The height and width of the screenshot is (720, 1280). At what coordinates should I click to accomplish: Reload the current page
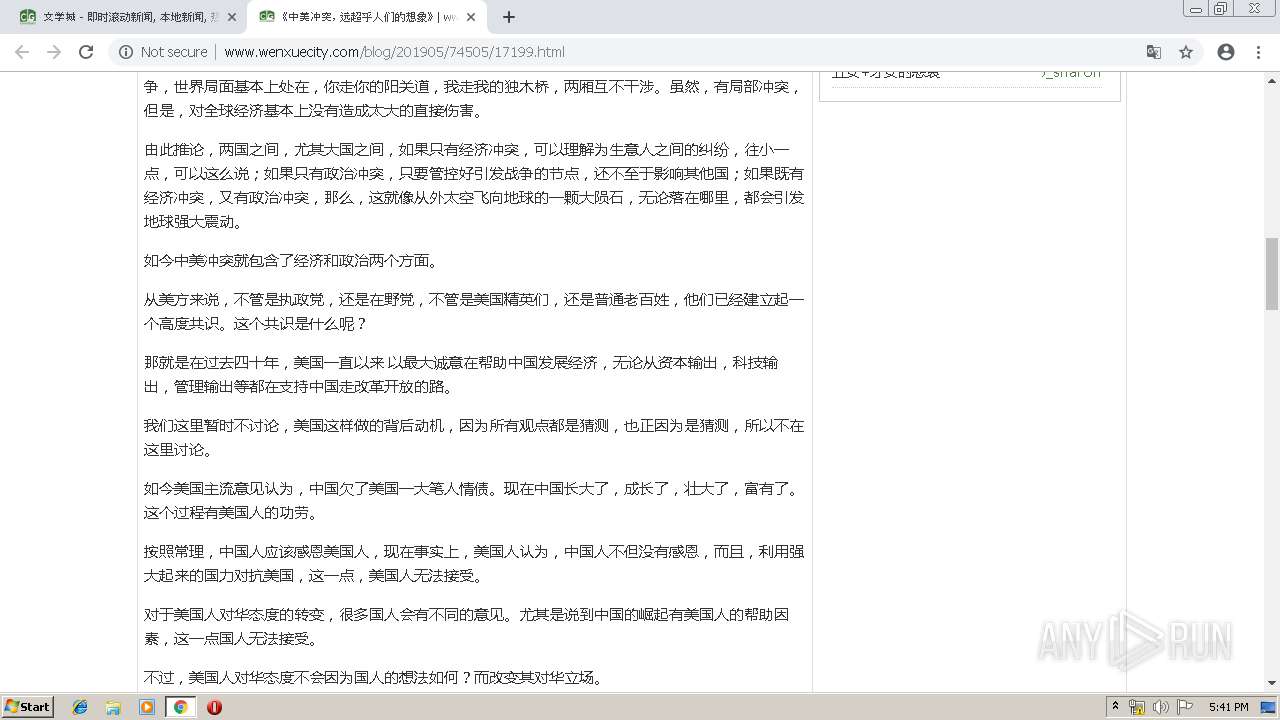point(86,52)
